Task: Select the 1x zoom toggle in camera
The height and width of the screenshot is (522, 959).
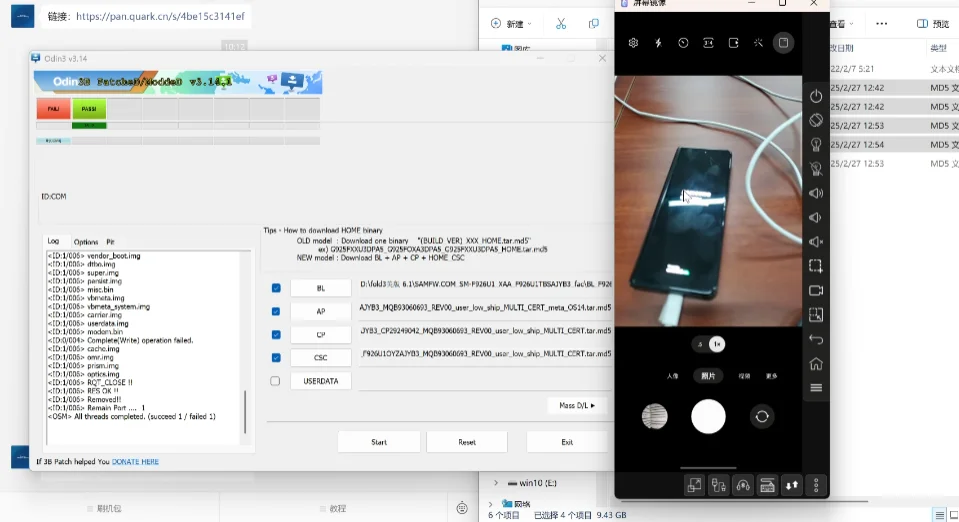Action: [x=717, y=345]
